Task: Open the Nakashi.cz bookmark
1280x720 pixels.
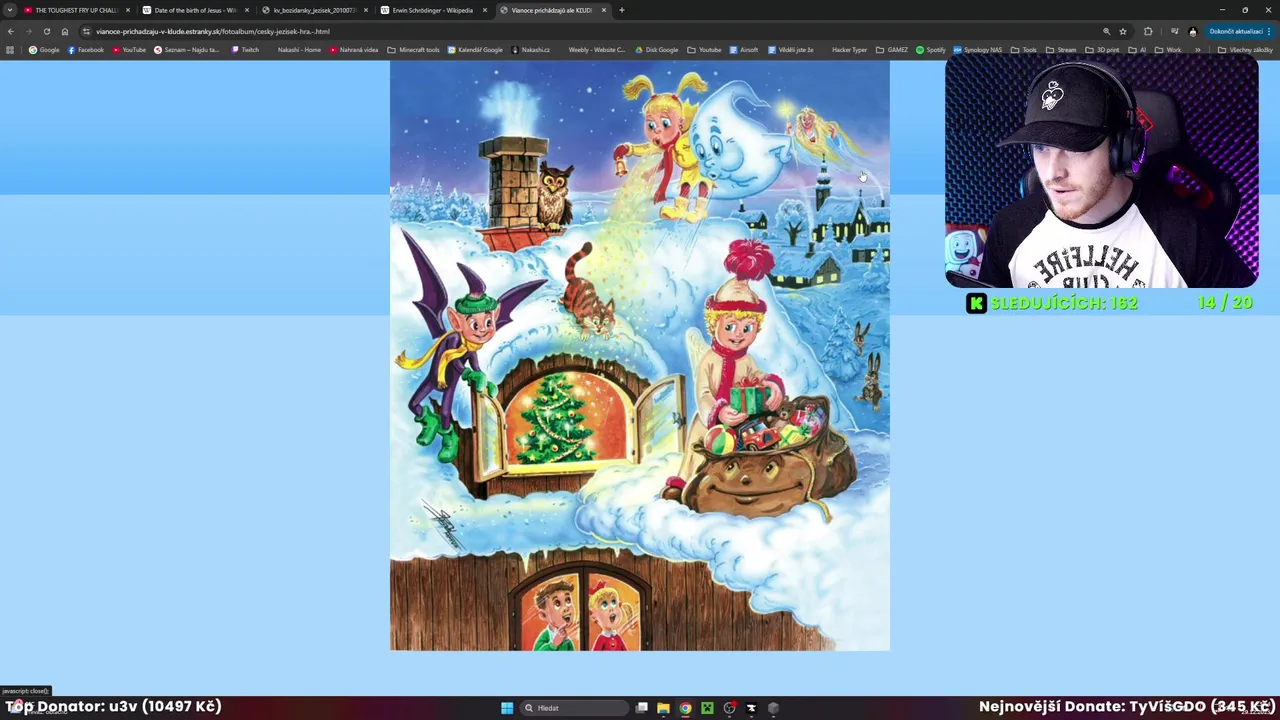Action: [531, 50]
